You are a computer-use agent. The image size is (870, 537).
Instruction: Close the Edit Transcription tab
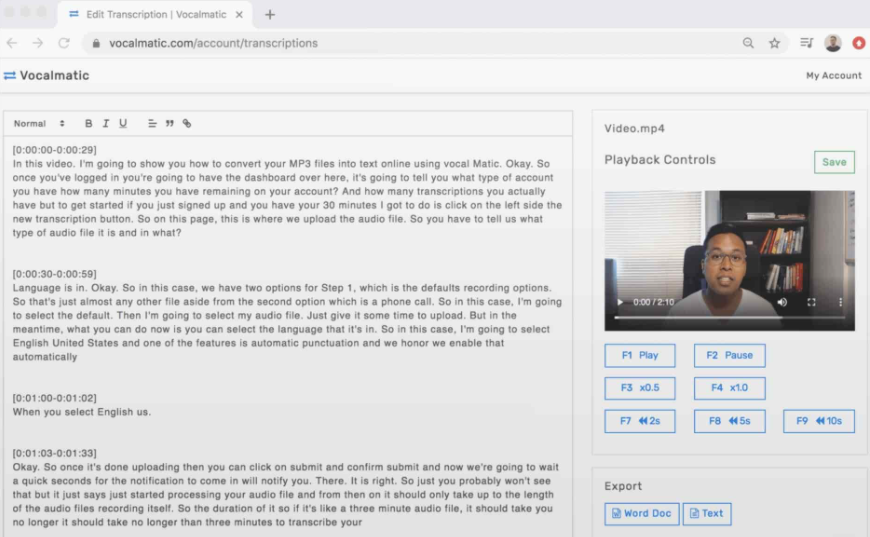pyautogui.click(x=239, y=14)
